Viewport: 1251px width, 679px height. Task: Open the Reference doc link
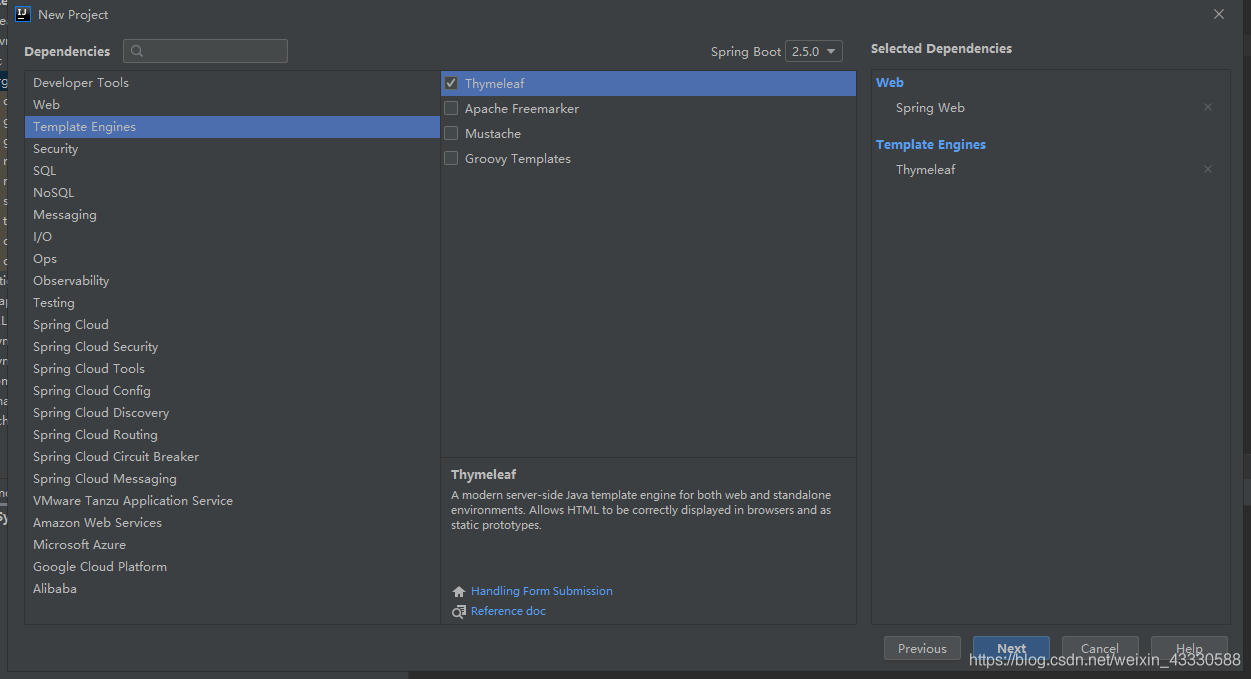click(508, 611)
